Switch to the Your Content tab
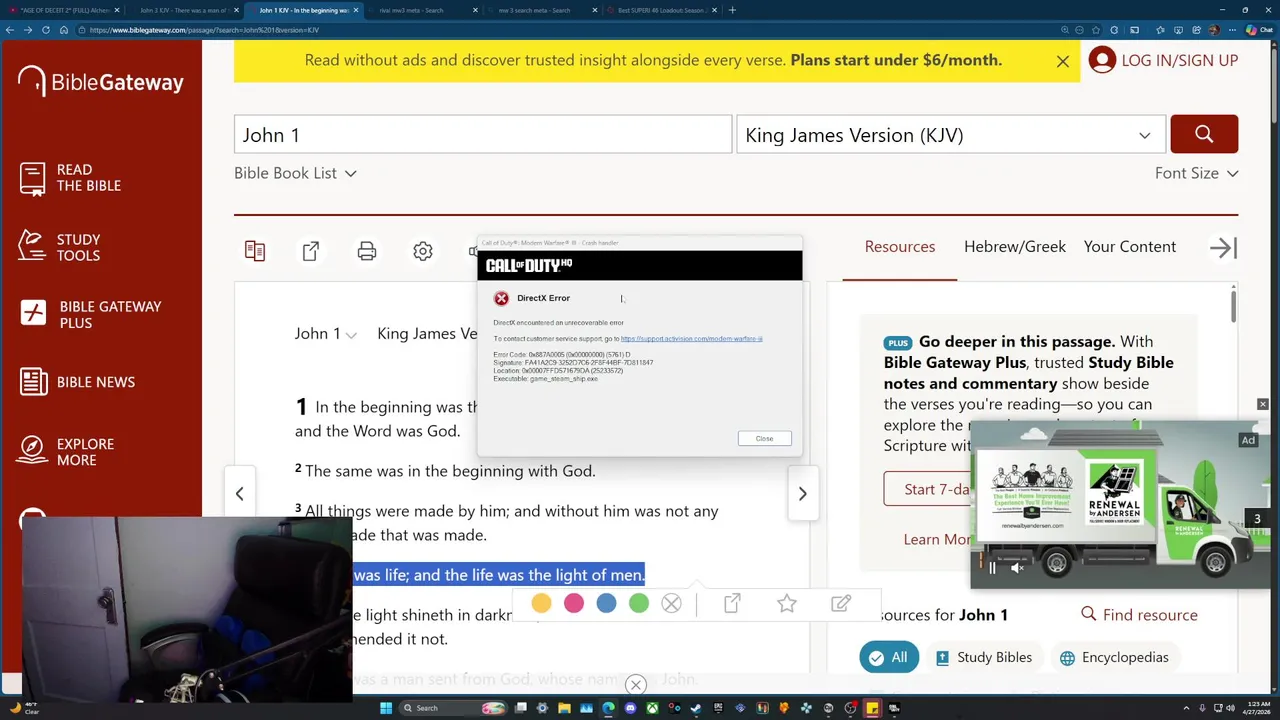Screen dimensions: 1280x720 pos(1130,247)
